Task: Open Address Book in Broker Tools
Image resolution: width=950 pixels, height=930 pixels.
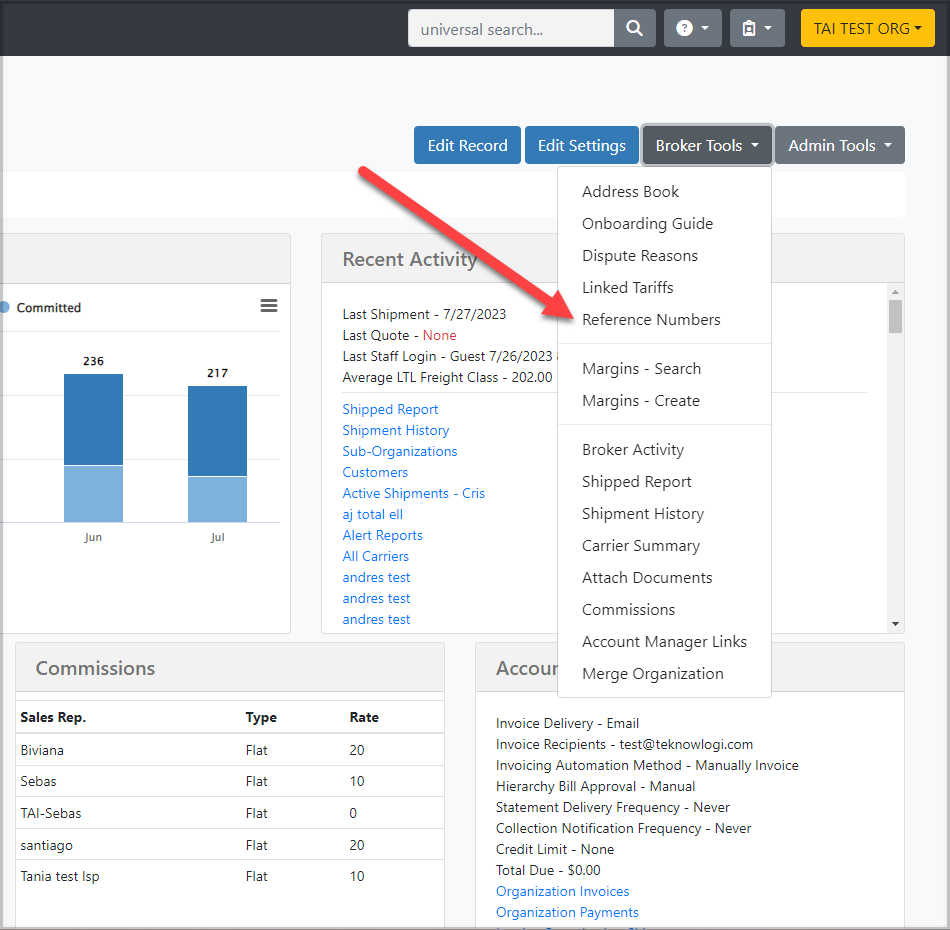Action: [630, 192]
